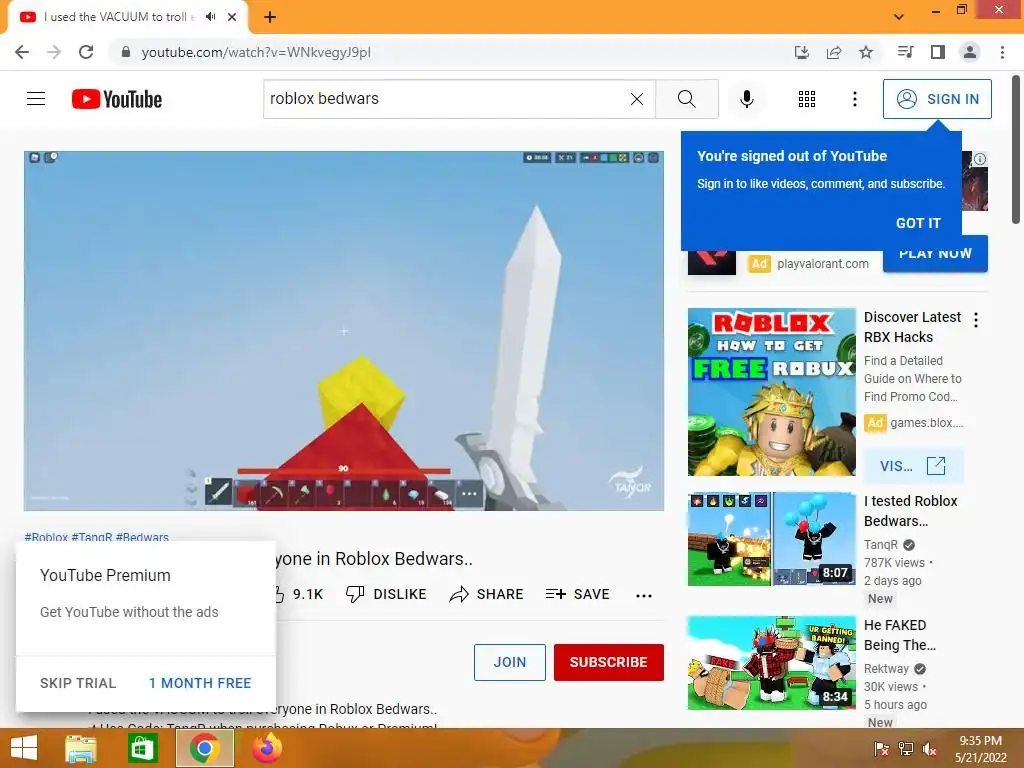Open He FAKED Being The thumbnail
This screenshot has width=1024, height=768.
click(772, 663)
